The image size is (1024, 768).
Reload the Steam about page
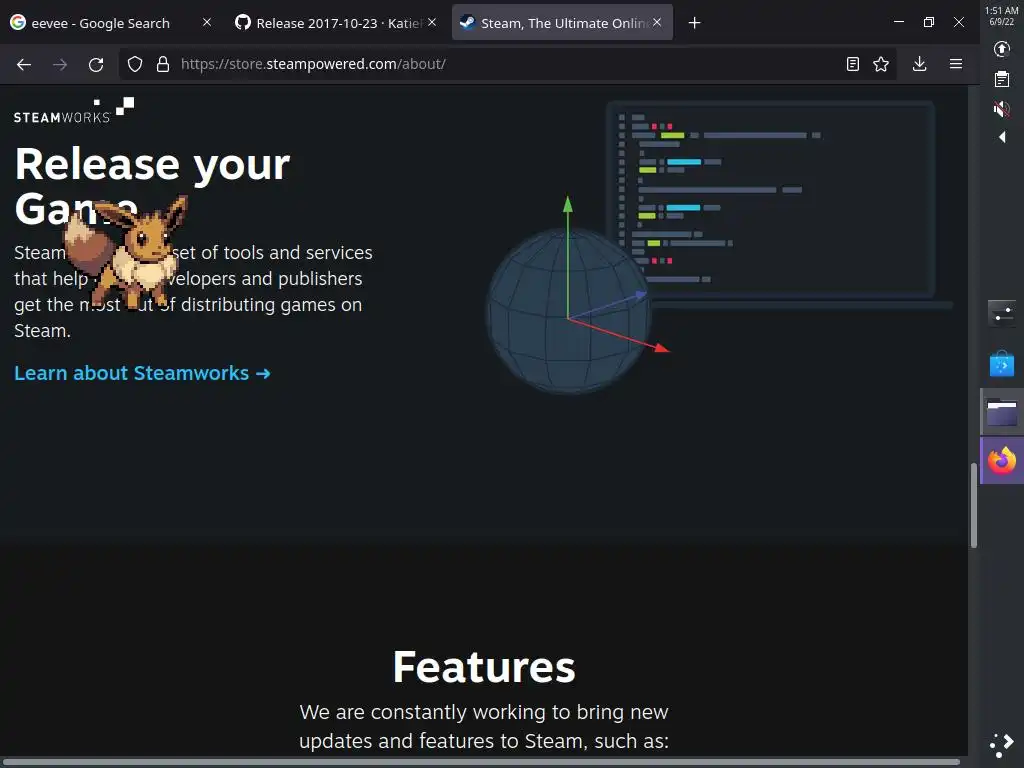96,64
